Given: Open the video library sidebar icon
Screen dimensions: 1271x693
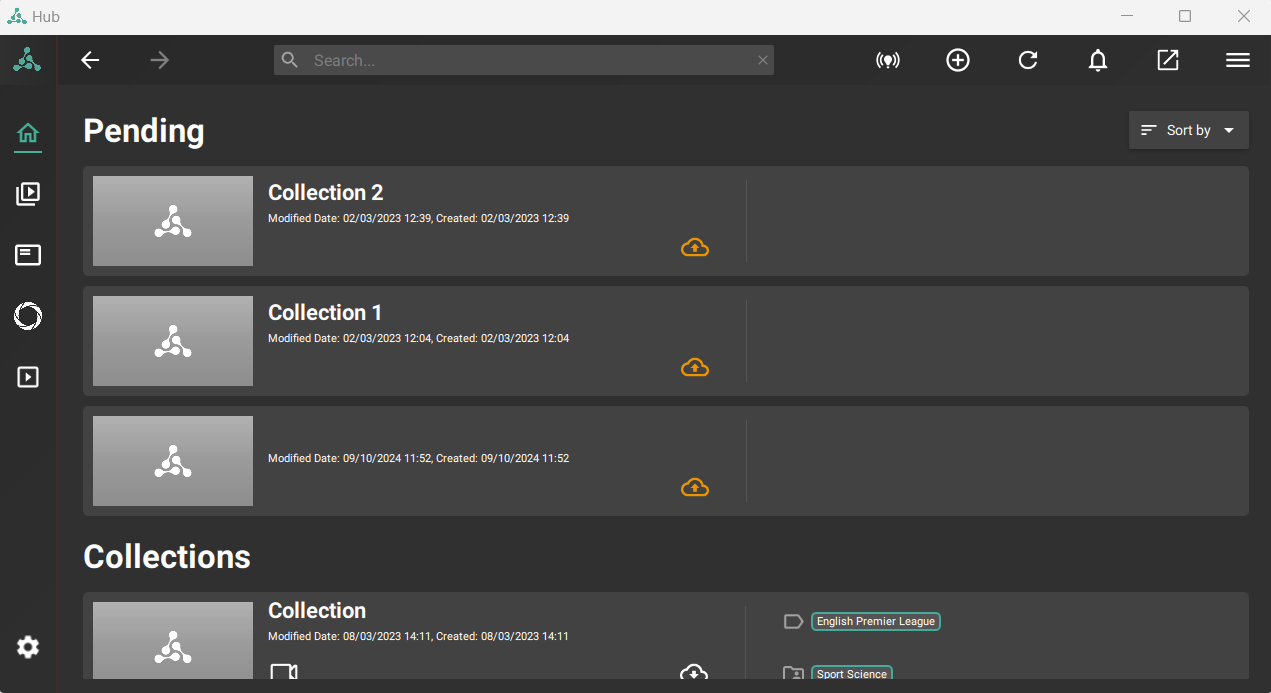Looking at the screenshot, I should (x=28, y=194).
